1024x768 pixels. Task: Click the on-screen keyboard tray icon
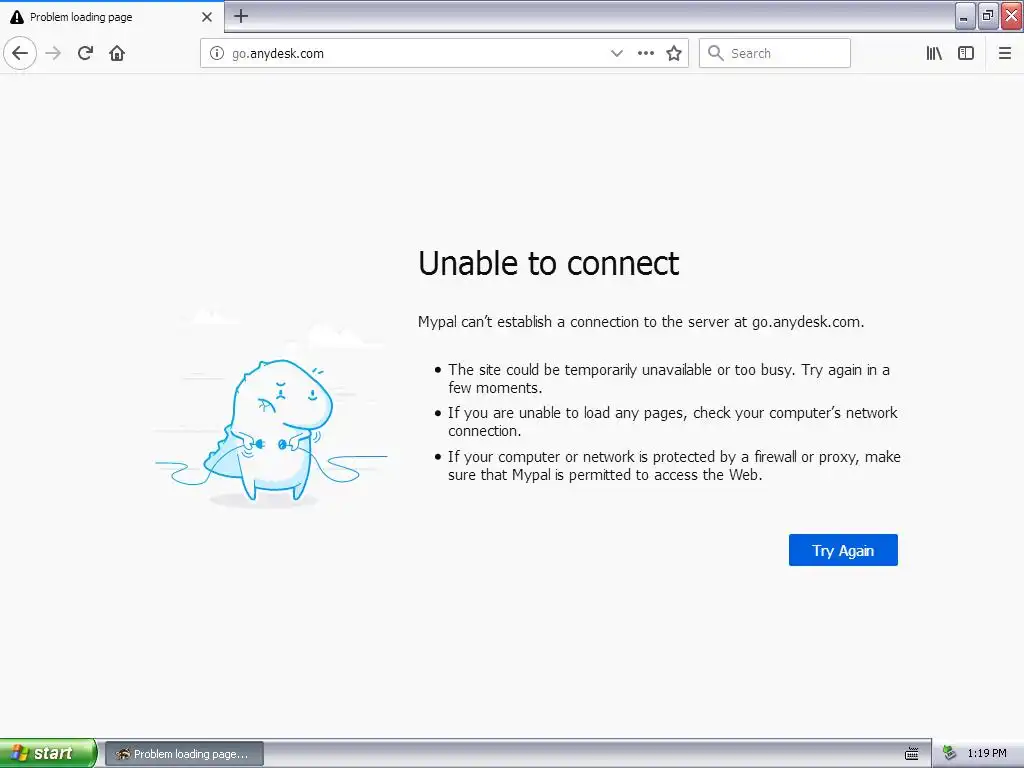[x=912, y=754]
